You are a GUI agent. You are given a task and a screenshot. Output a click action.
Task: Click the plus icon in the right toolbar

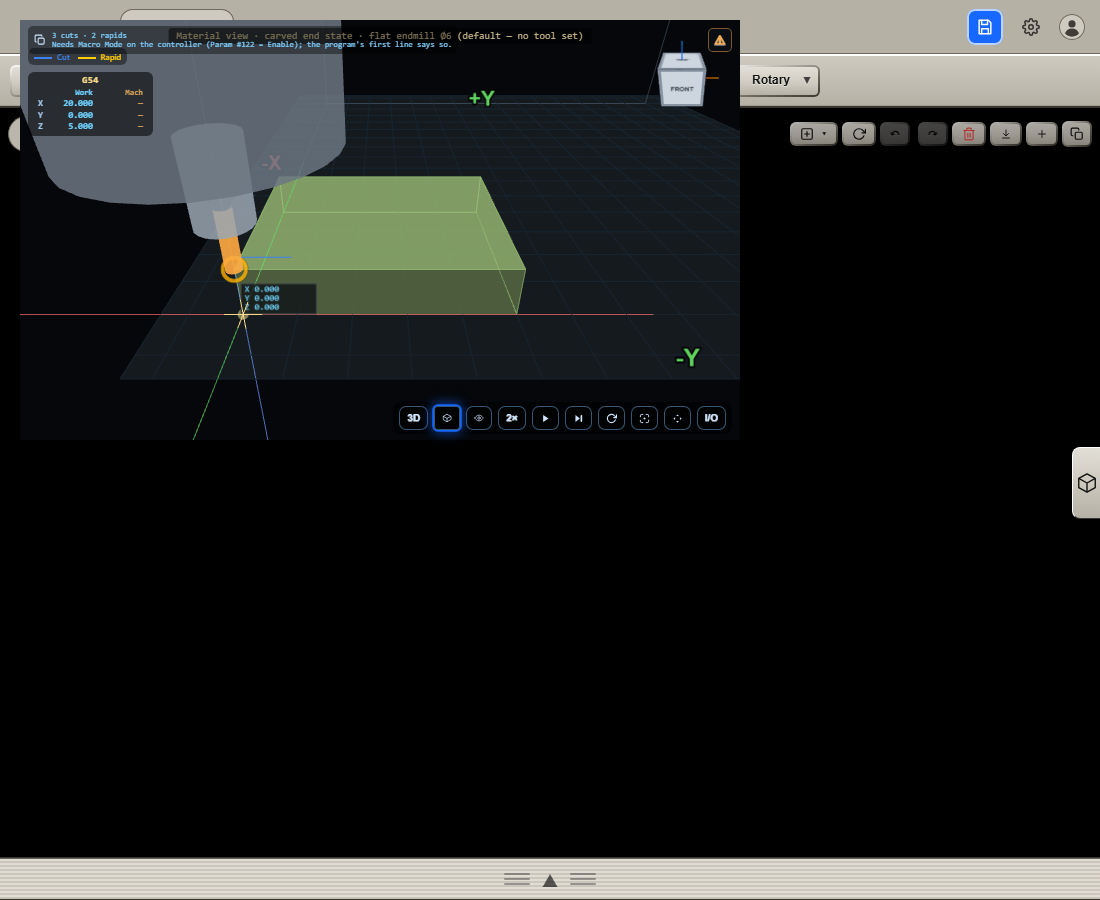[1042, 134]
